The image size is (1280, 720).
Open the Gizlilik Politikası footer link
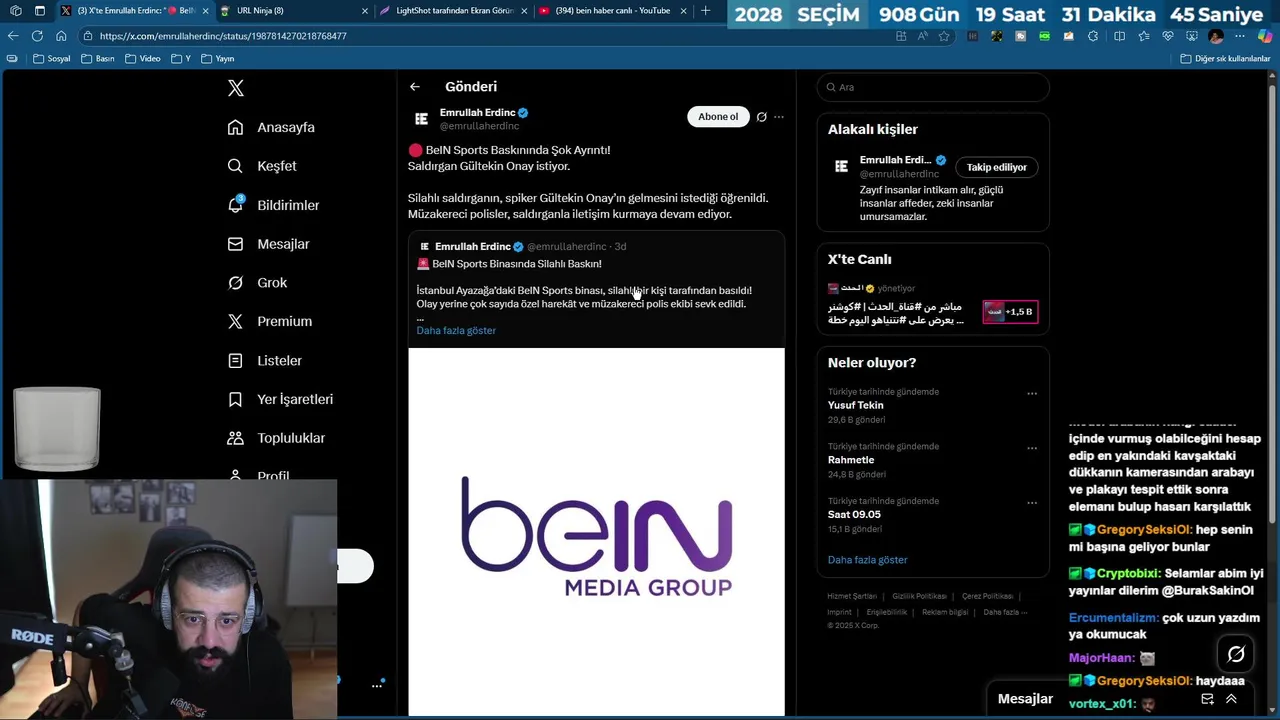[919, 596]
